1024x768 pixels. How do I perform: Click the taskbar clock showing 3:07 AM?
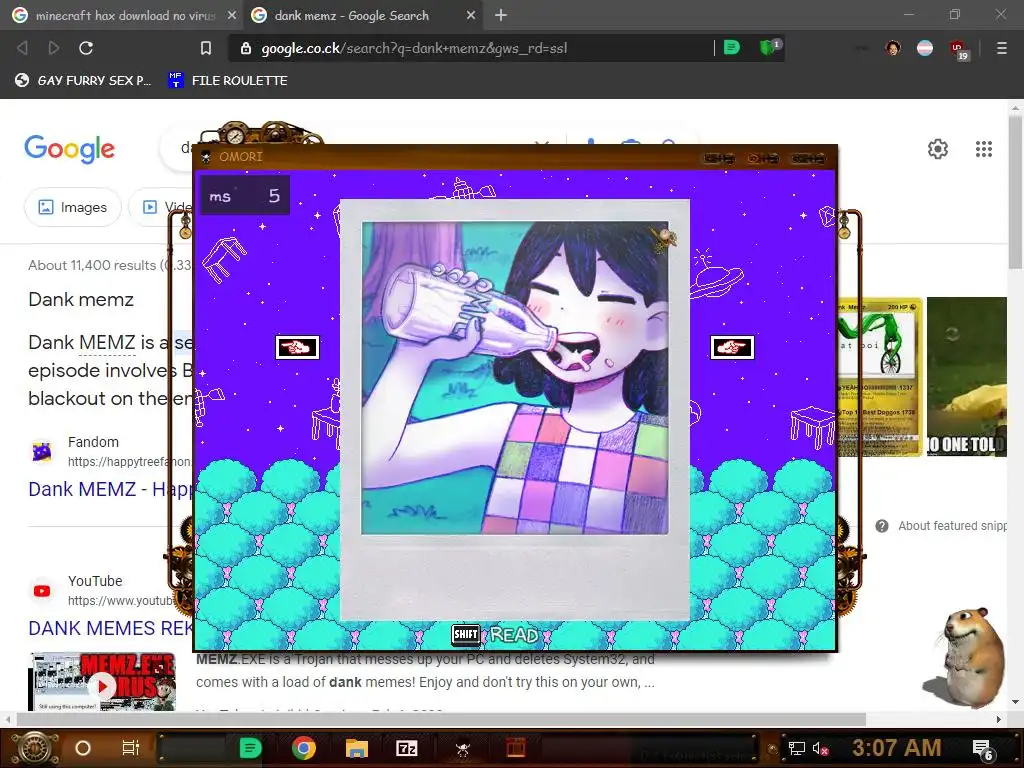pyautogui.click(x=896, y=748)
